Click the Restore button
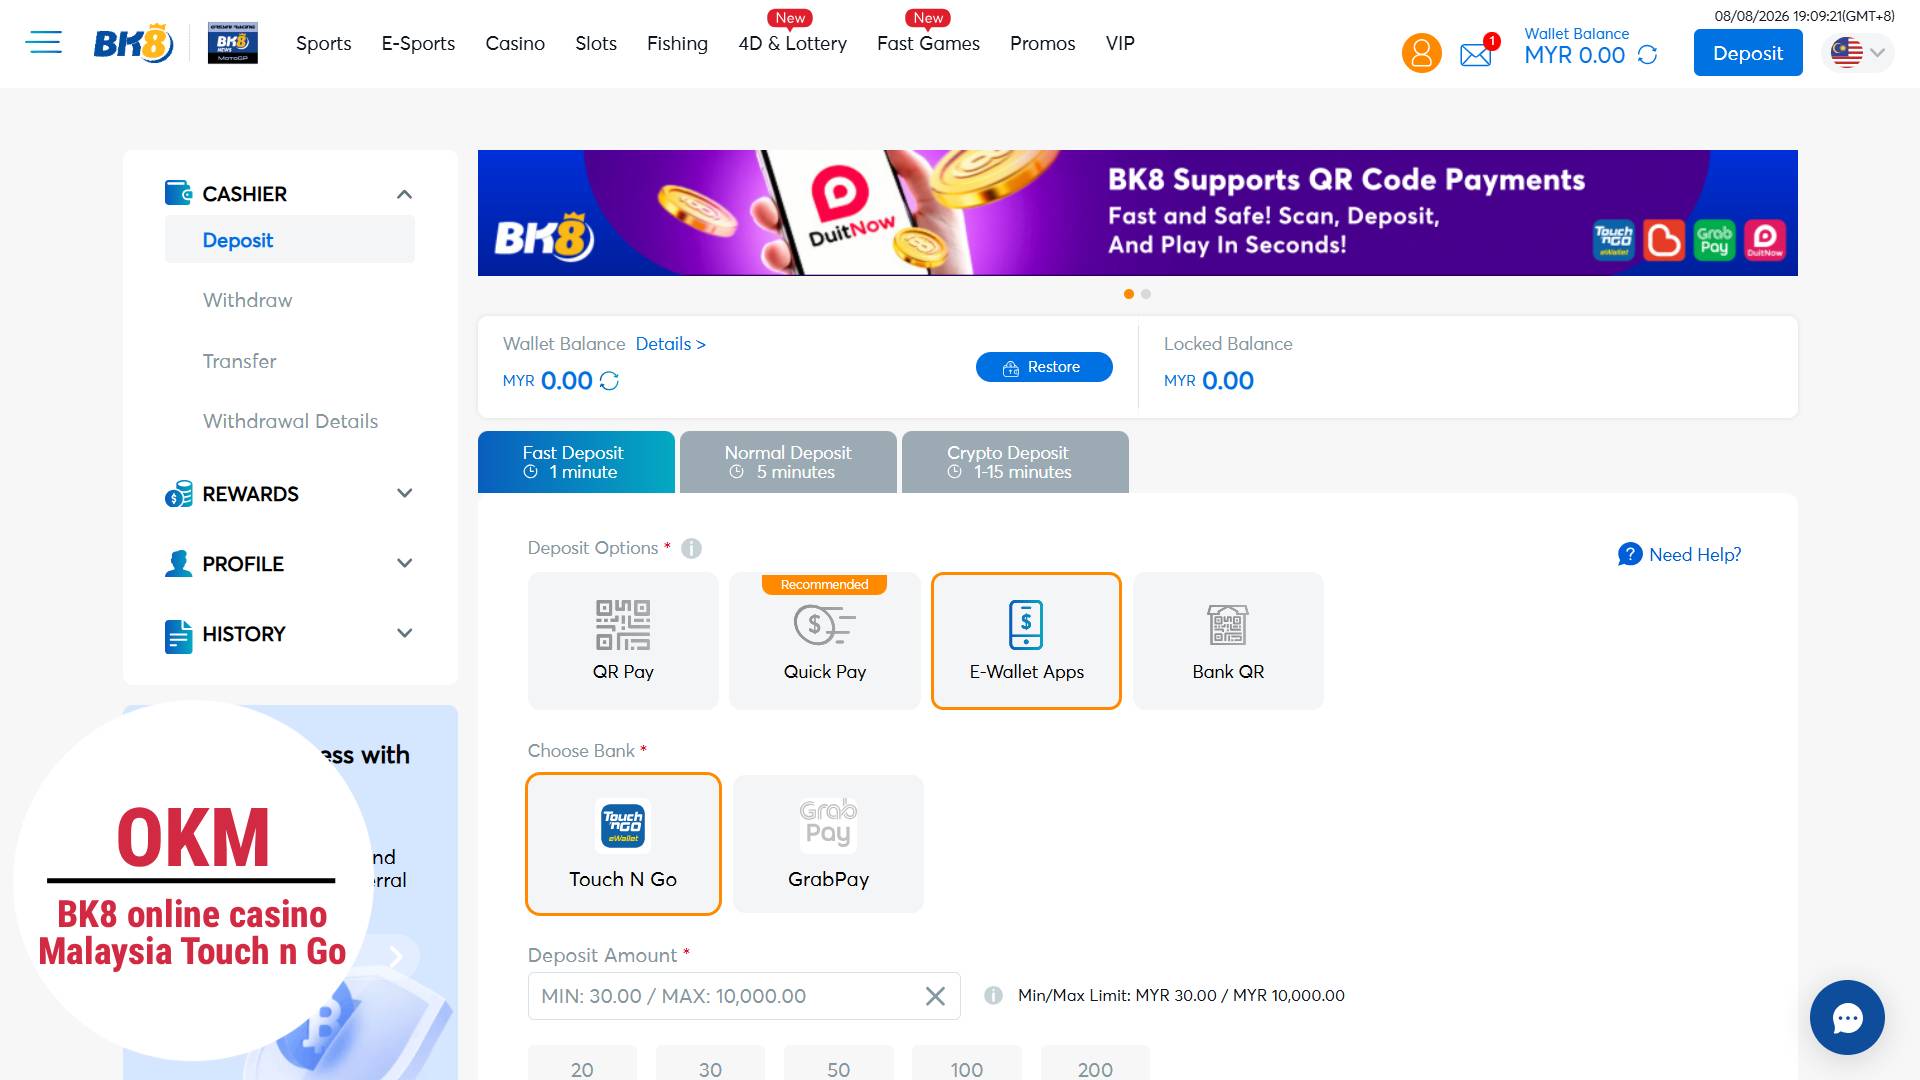 tap(1044, 367)
